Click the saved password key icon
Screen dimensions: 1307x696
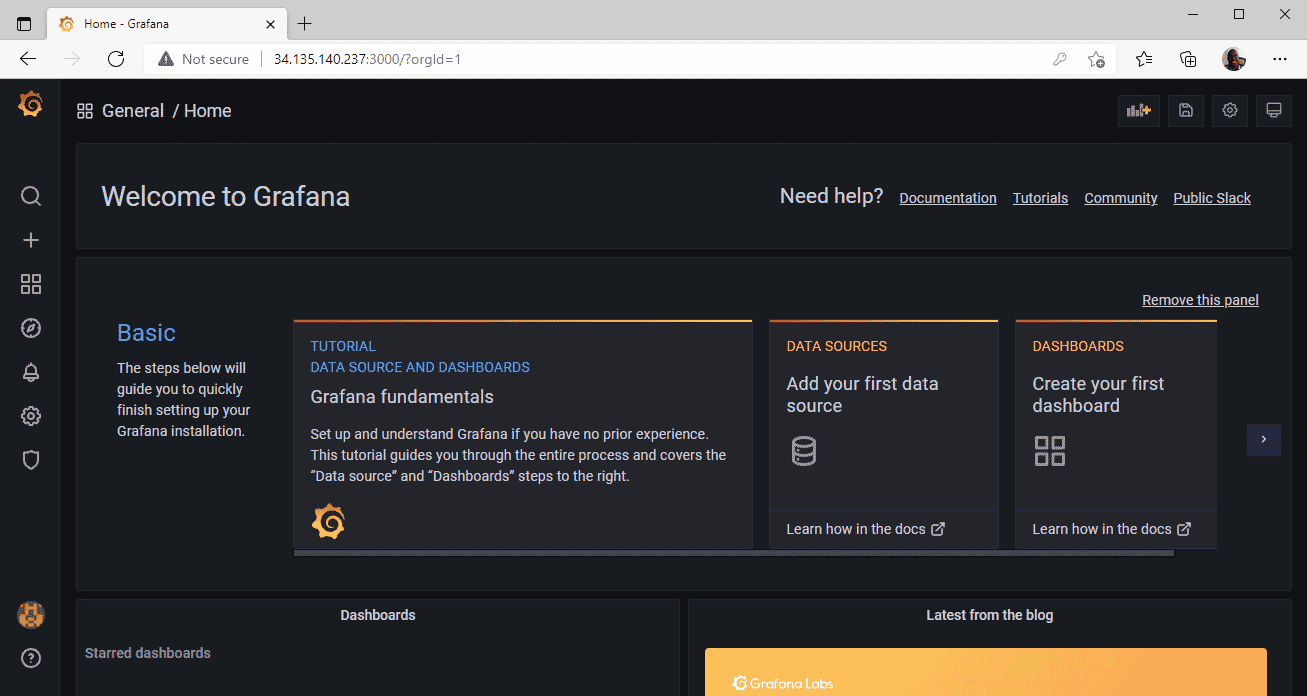pyautogui.click(x=1060, y=59)
